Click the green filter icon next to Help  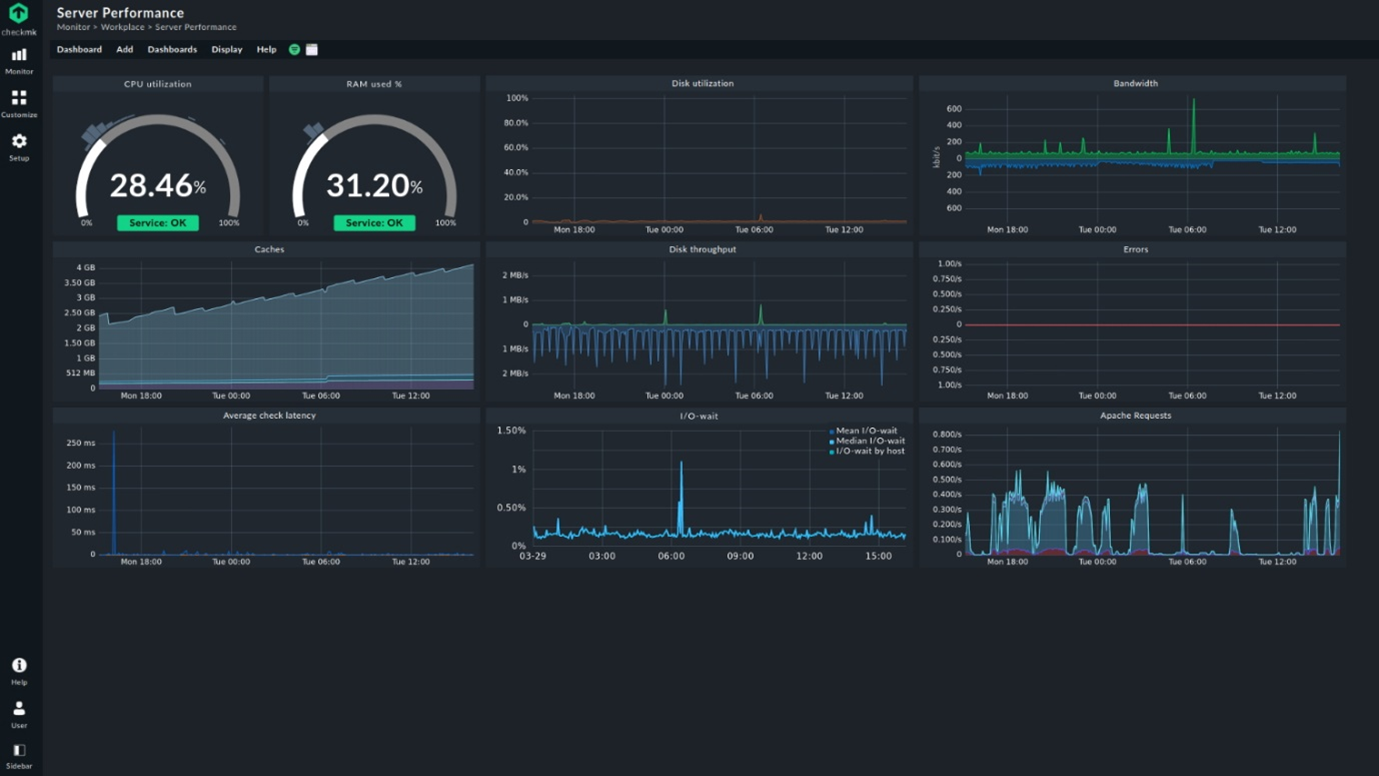[x=293, y=48]
